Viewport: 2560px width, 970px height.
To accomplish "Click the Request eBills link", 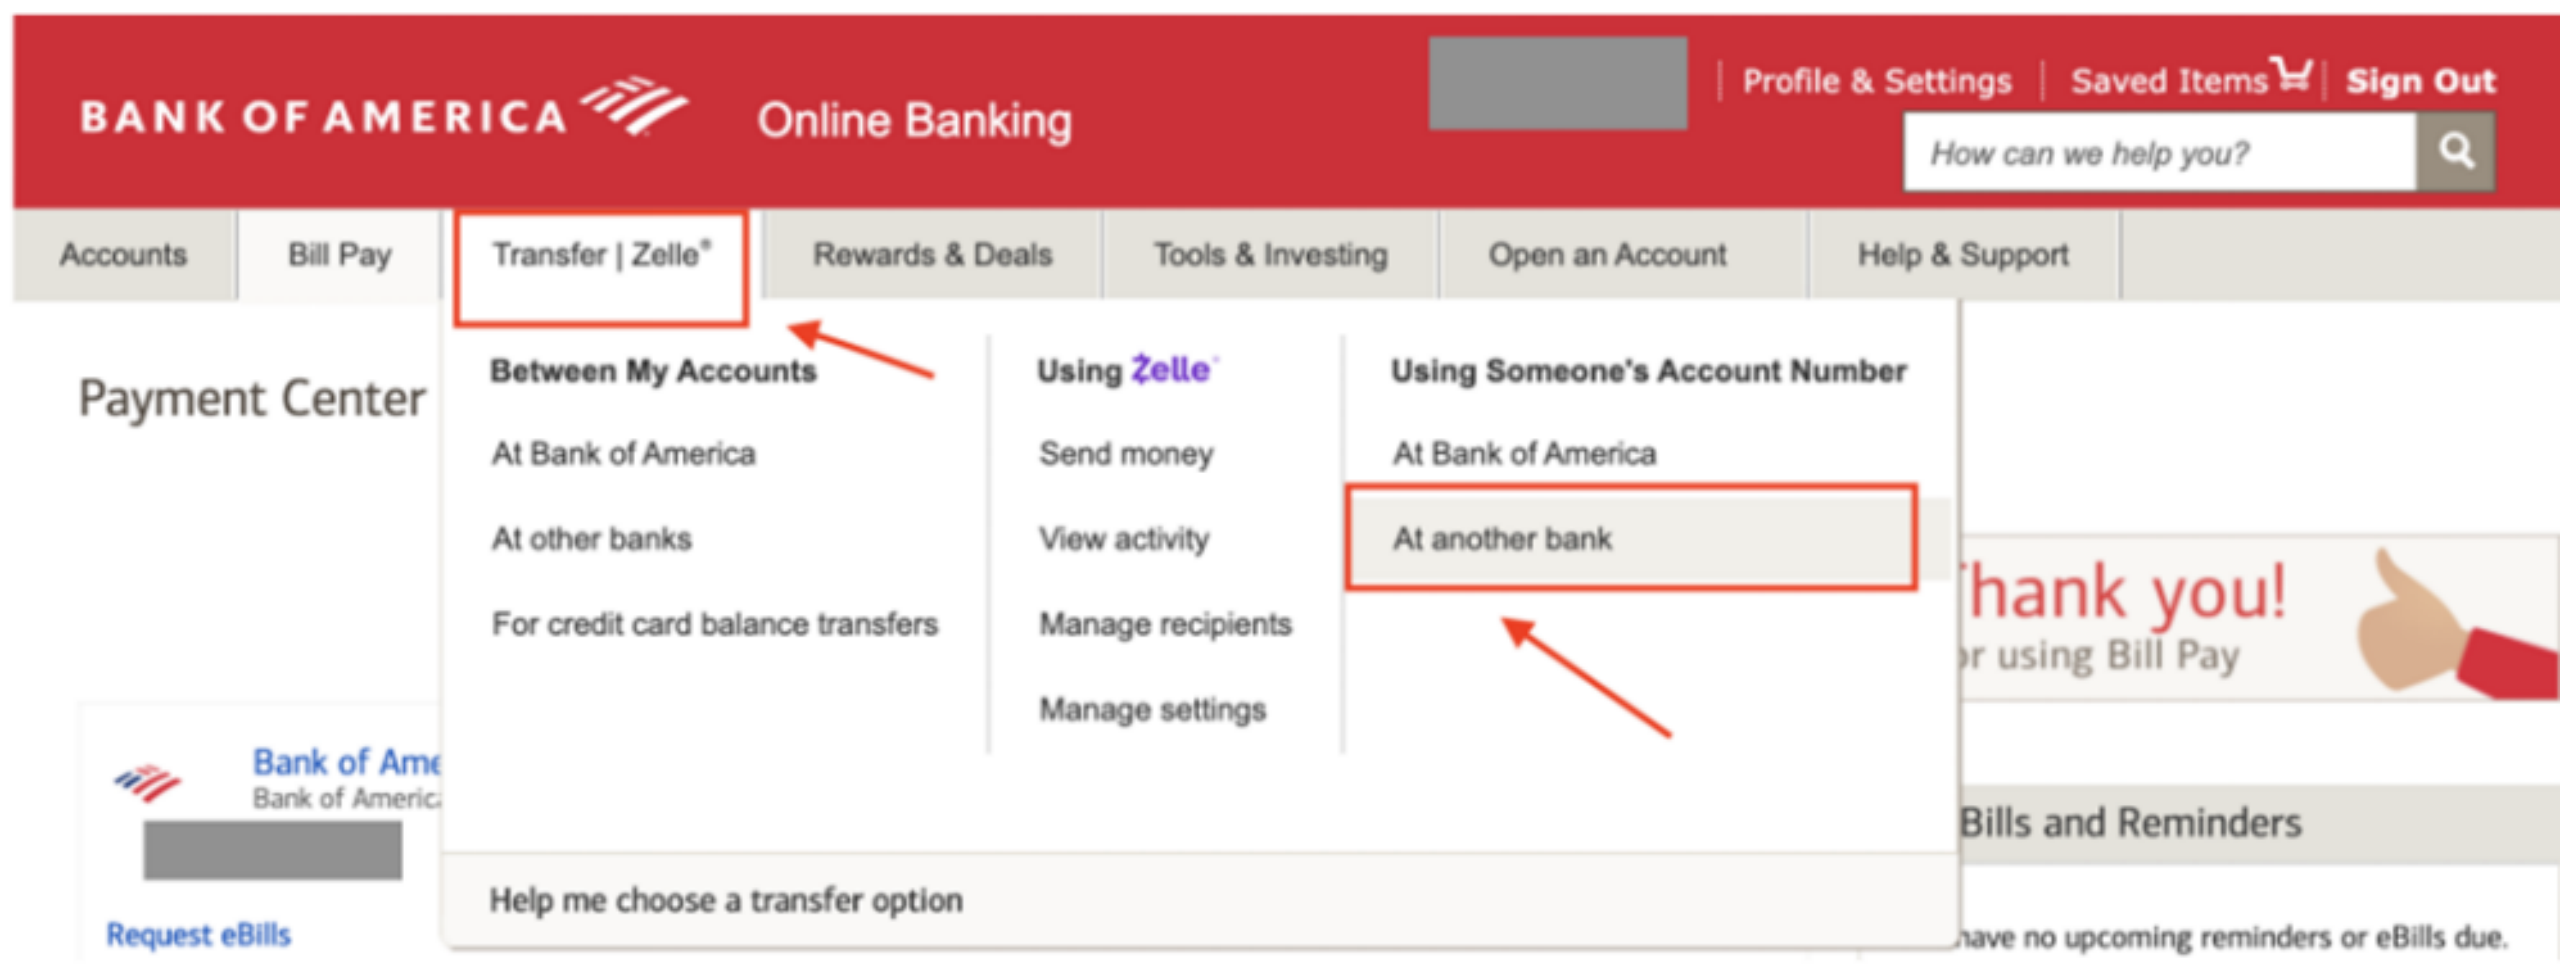I will point(198,934).
